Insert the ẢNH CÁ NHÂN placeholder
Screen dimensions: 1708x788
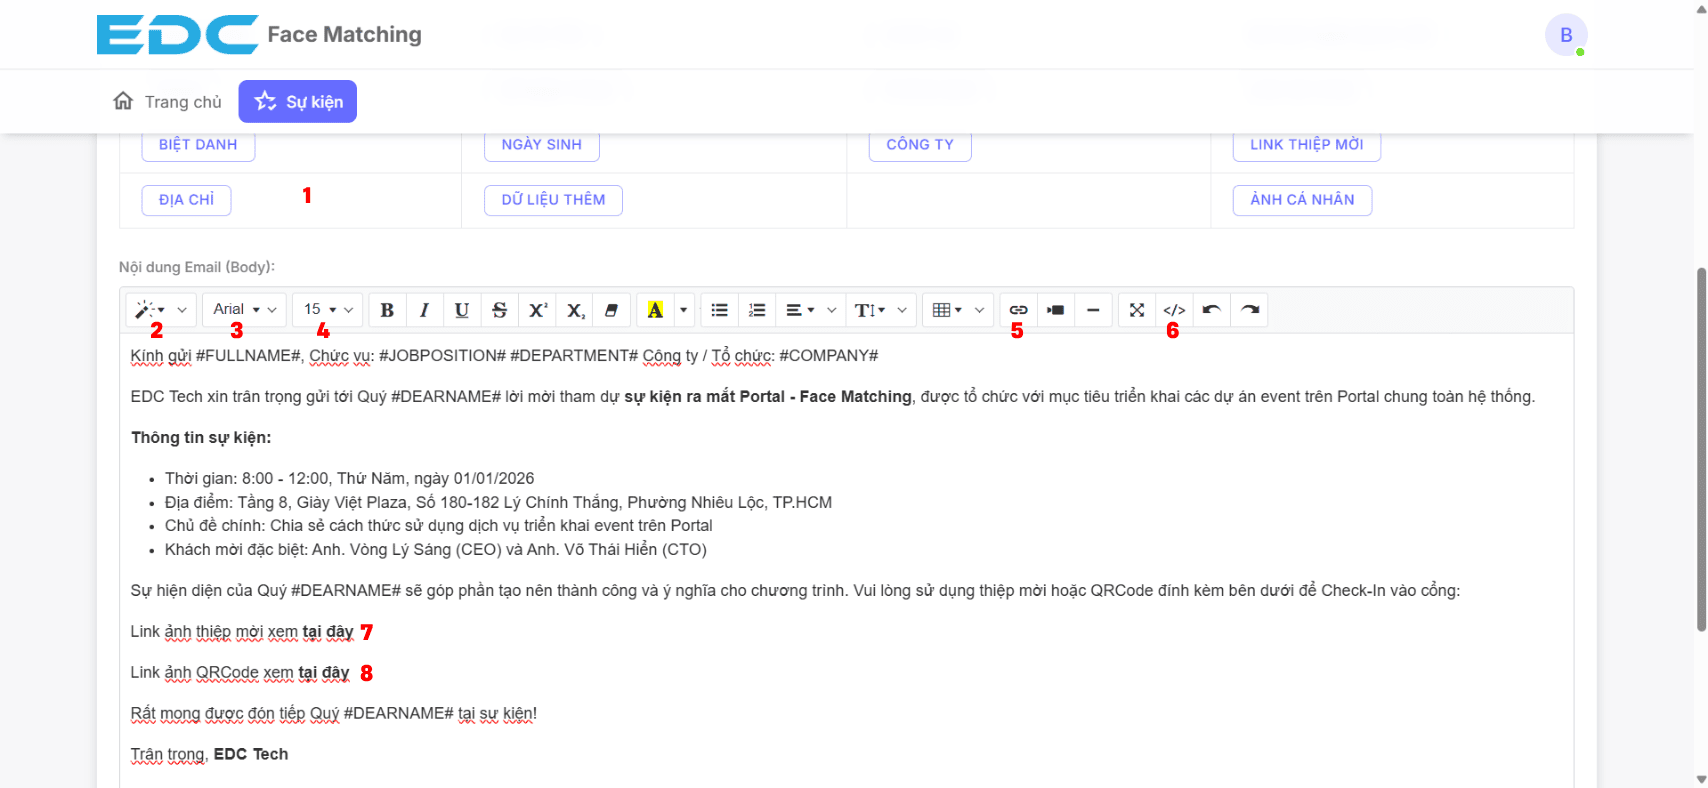(x=1302, y=200)
